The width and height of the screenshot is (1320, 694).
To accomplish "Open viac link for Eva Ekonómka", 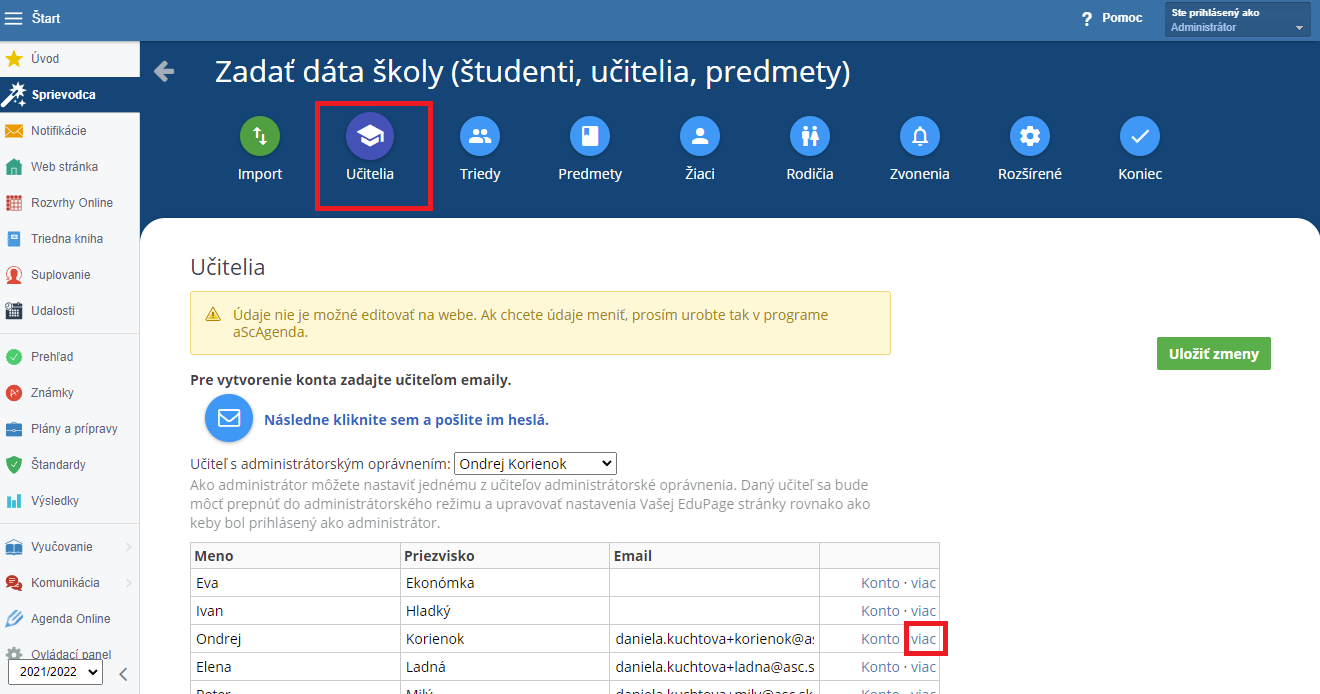I will click(x=923, y=583).
